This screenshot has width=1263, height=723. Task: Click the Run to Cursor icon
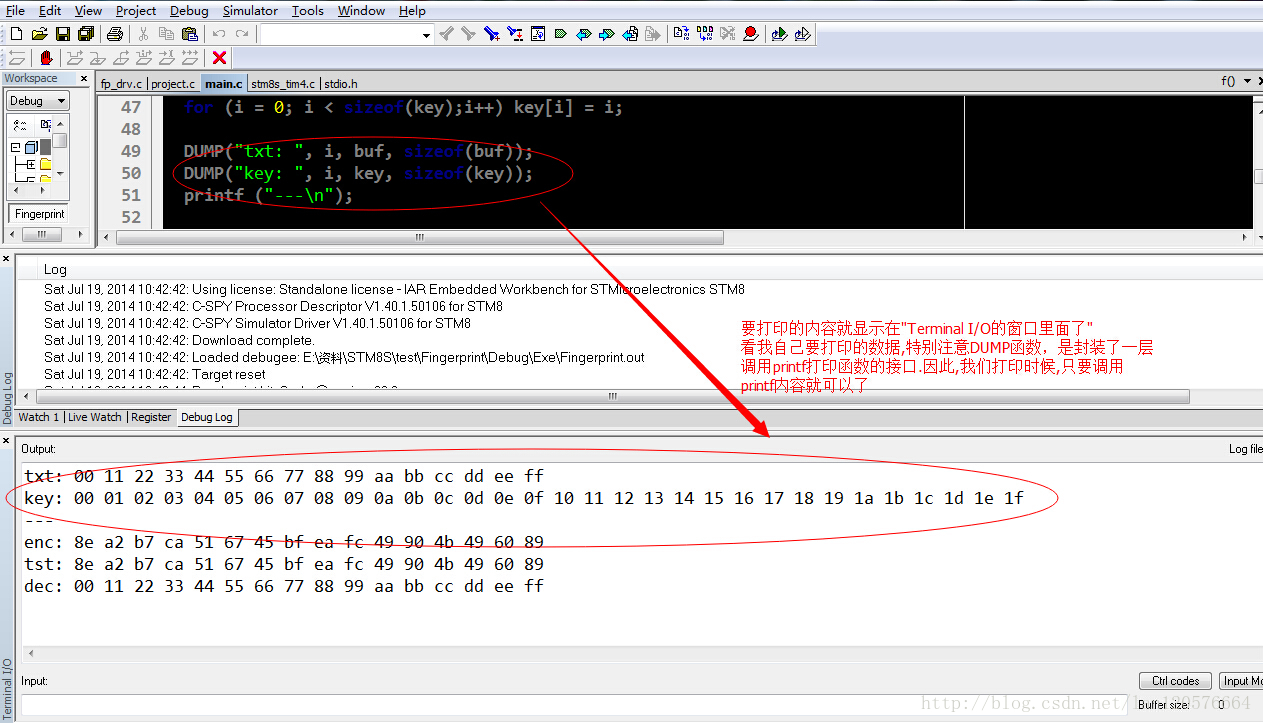[x=167, y=58]
